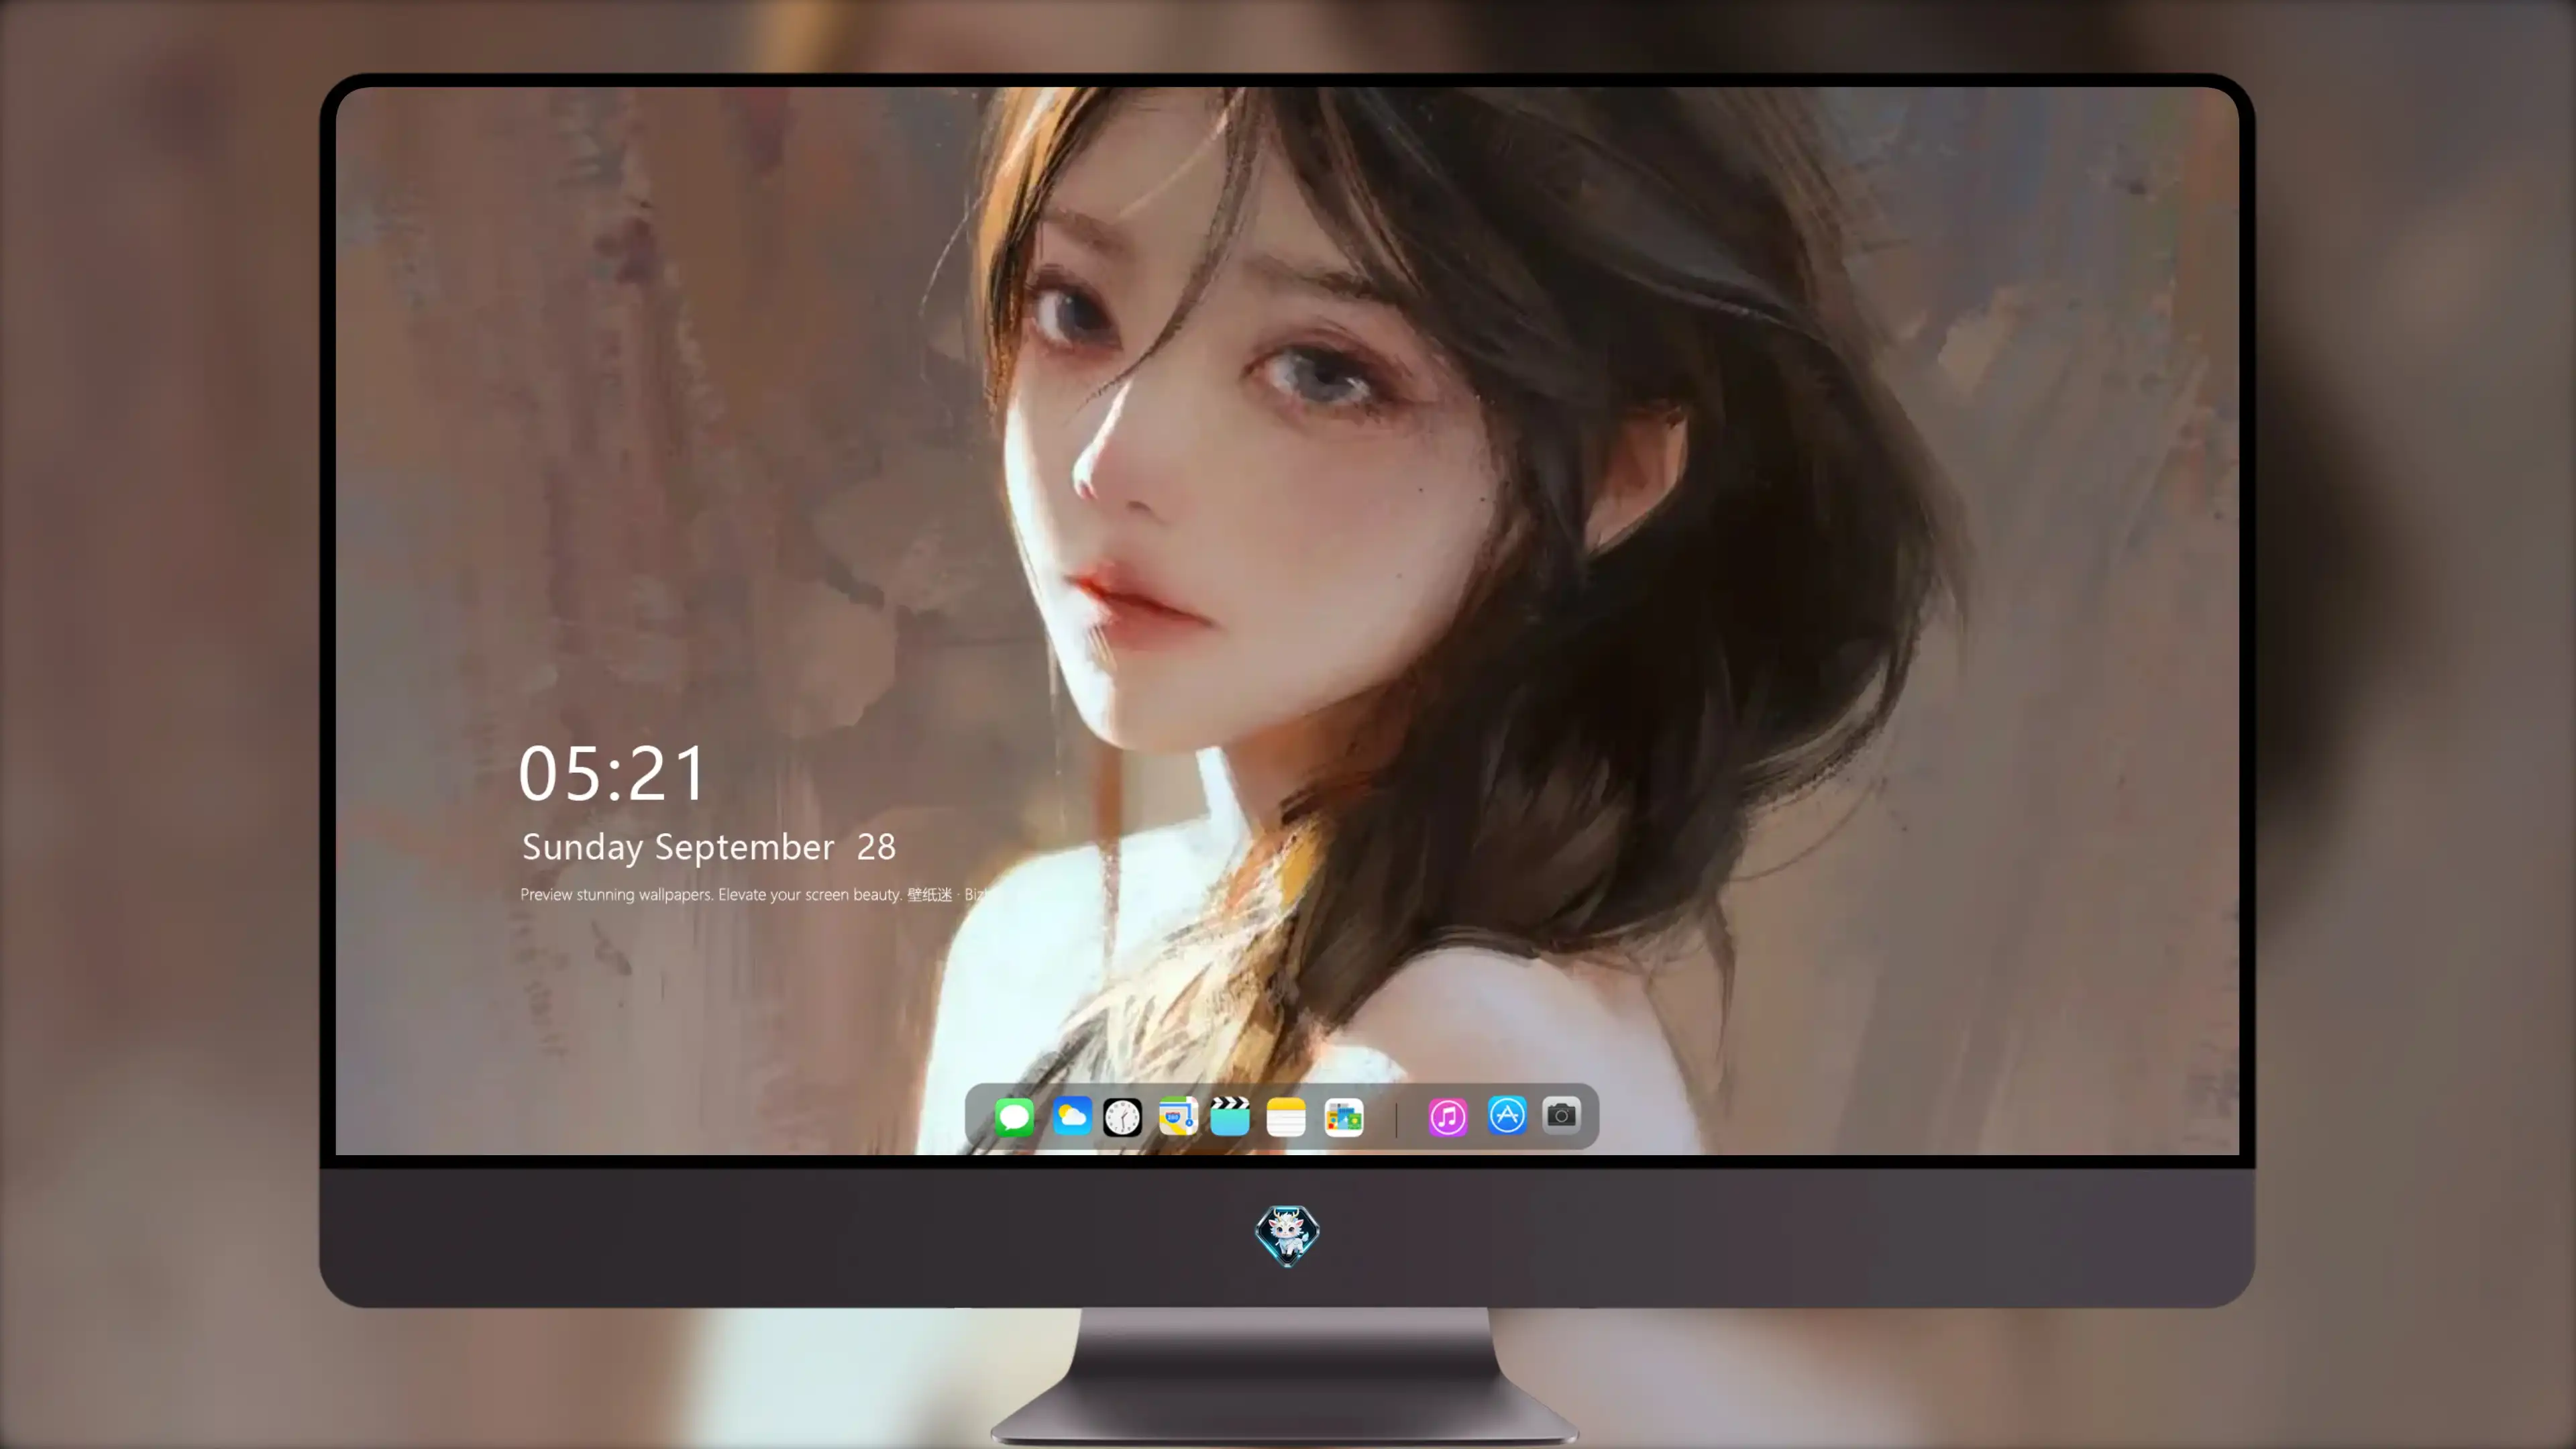Viewport: 2576px width, 1449px height.
Task: Open the App Store from the dock
Action: tap(1507, 1116)
